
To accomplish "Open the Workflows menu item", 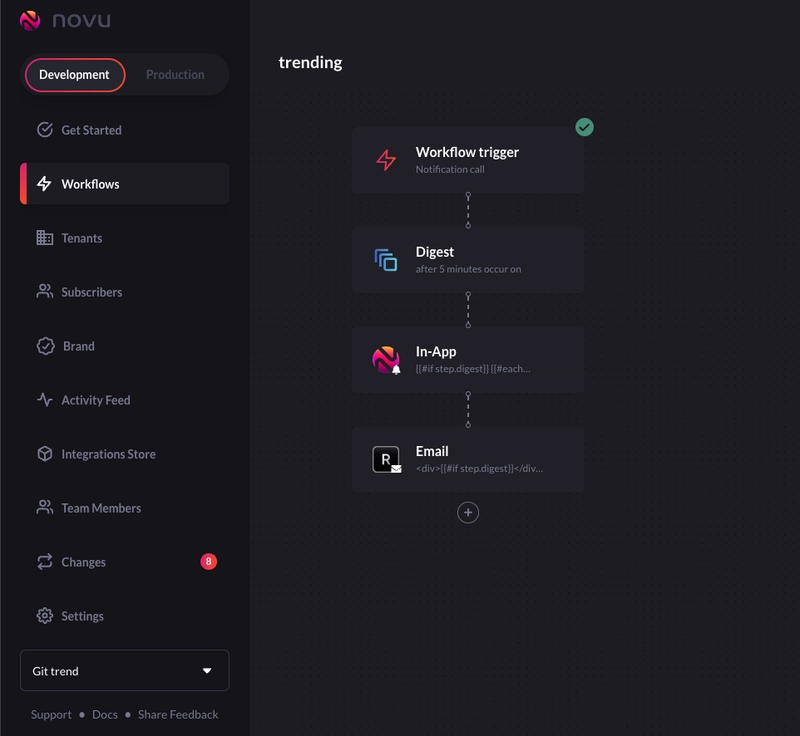I will (124, 184).
